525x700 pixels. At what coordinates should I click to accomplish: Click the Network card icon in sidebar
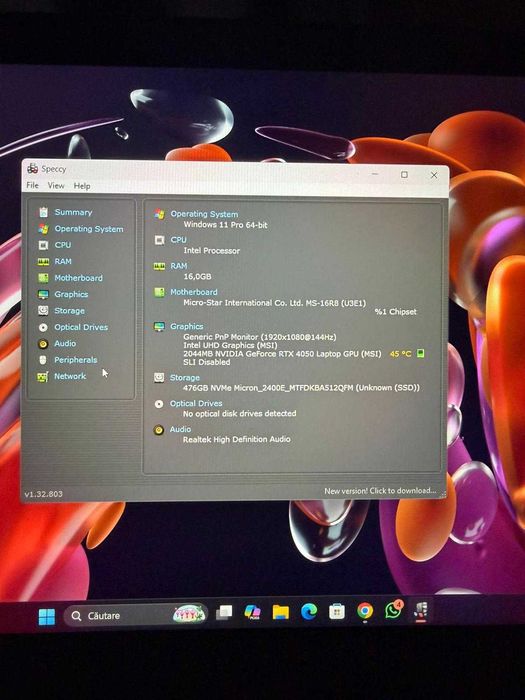tap(42, 377)
